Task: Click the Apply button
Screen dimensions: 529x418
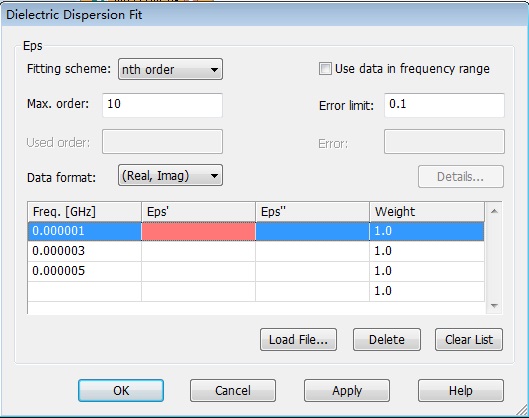Action: coord(347,390)
